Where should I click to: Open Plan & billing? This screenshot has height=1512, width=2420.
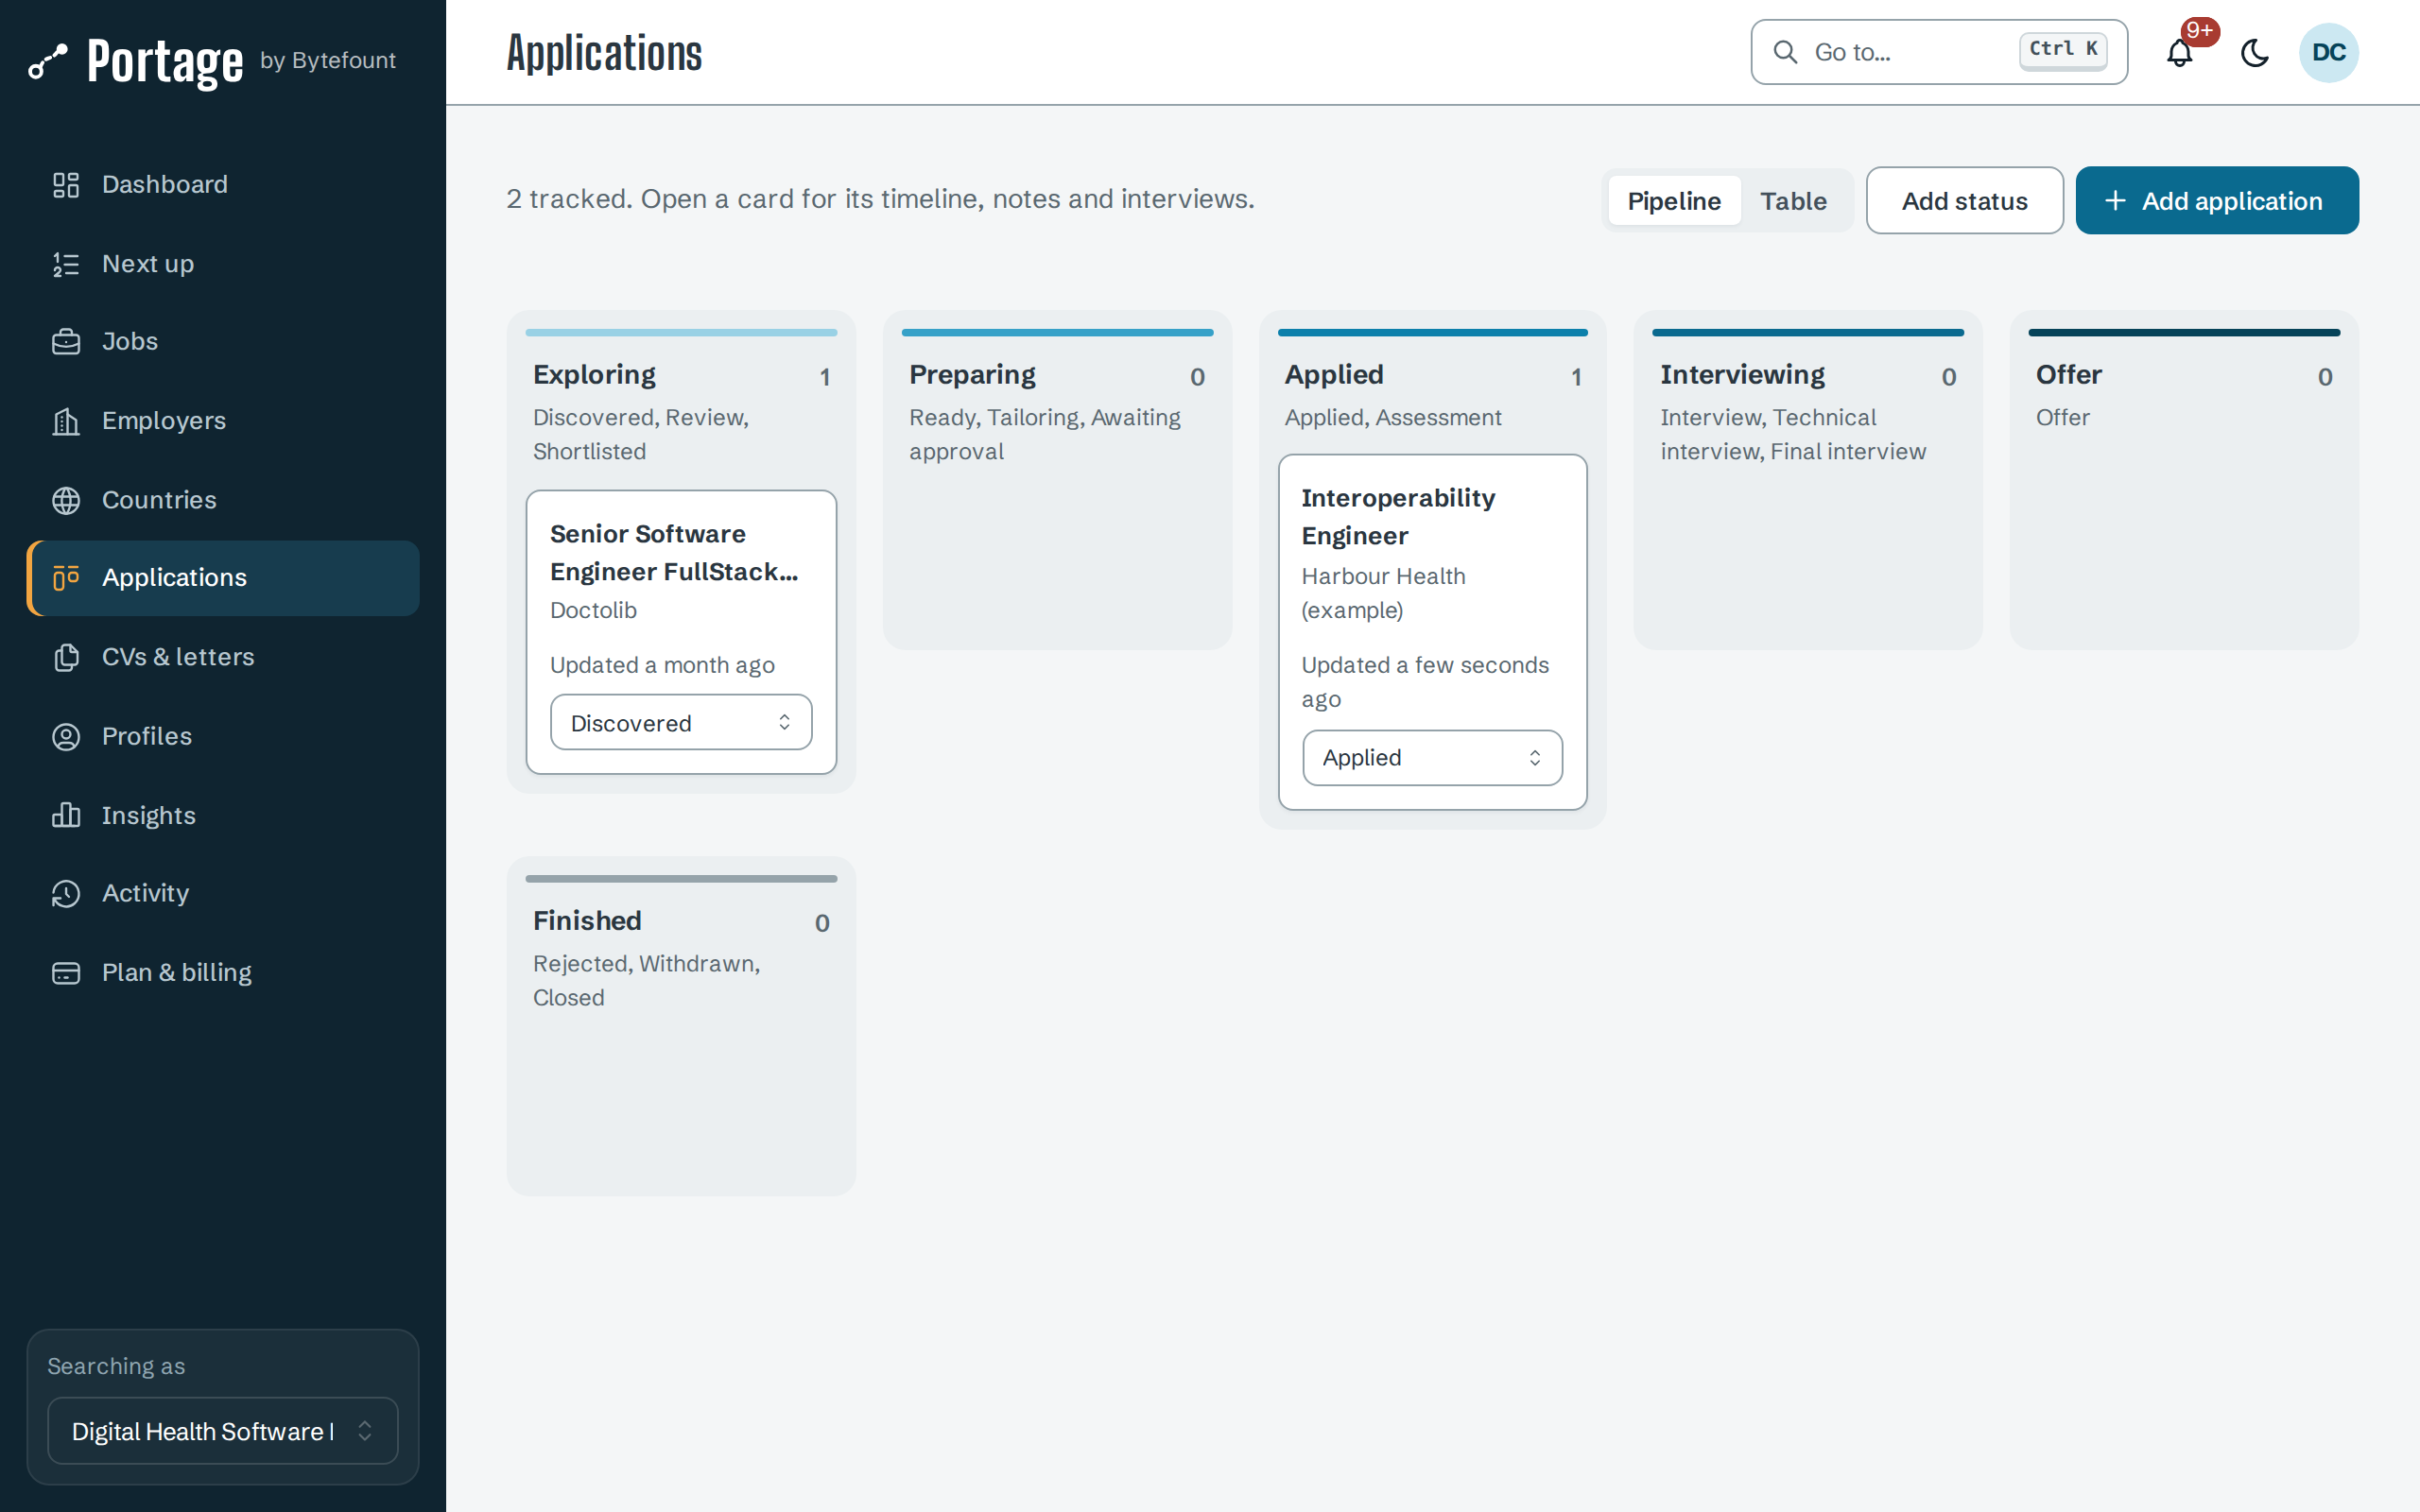(x=223, y=972)
